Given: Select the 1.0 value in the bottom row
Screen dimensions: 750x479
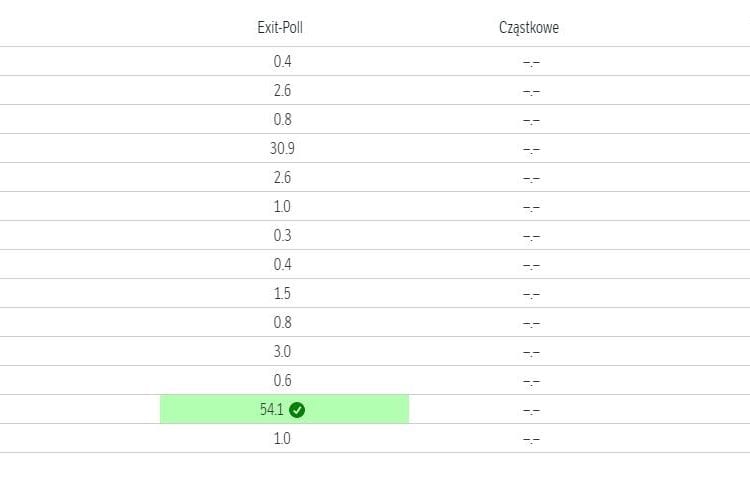Looking at the screenshot, I should 283,438.
